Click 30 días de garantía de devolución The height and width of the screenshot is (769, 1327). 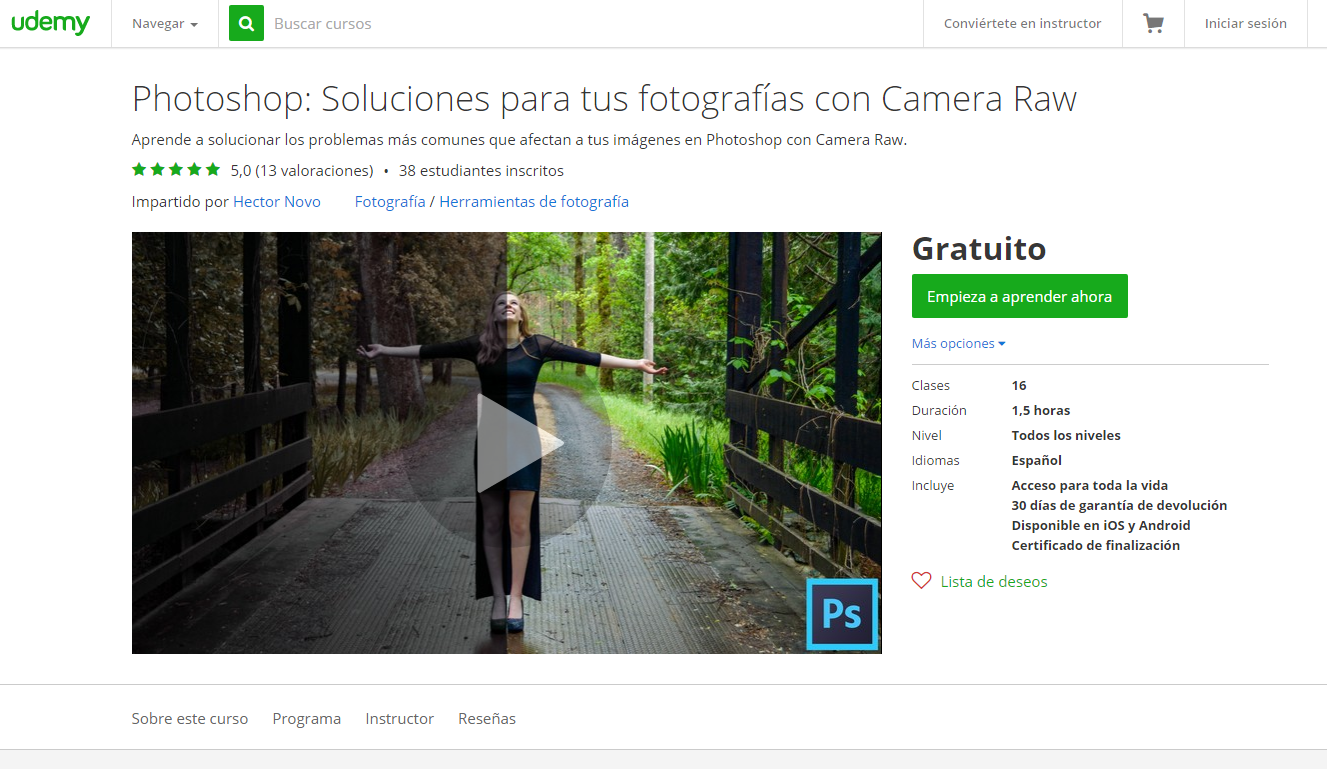pos(1119,505)
